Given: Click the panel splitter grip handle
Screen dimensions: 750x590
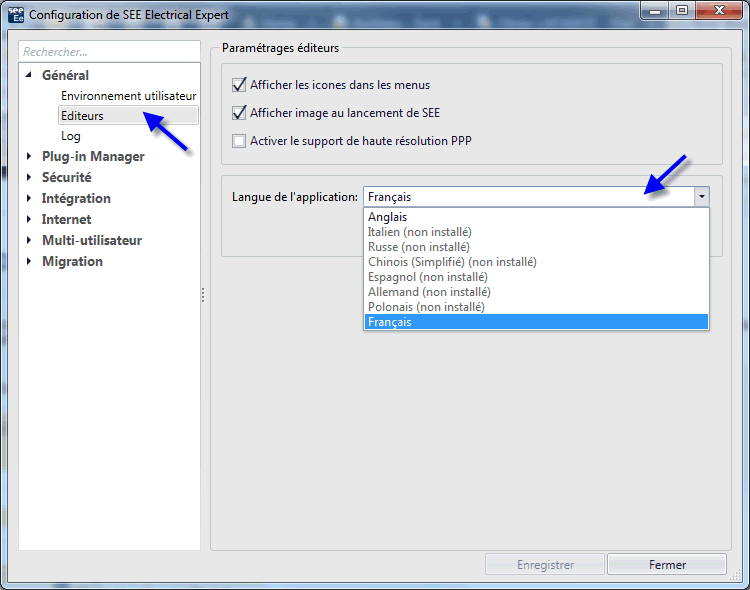Looking at the screenshot, I should [203, 295].
